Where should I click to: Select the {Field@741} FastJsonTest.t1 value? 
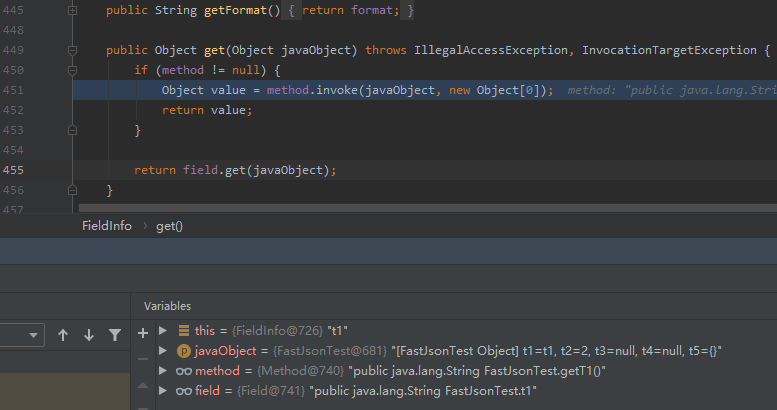click(387, 391)
